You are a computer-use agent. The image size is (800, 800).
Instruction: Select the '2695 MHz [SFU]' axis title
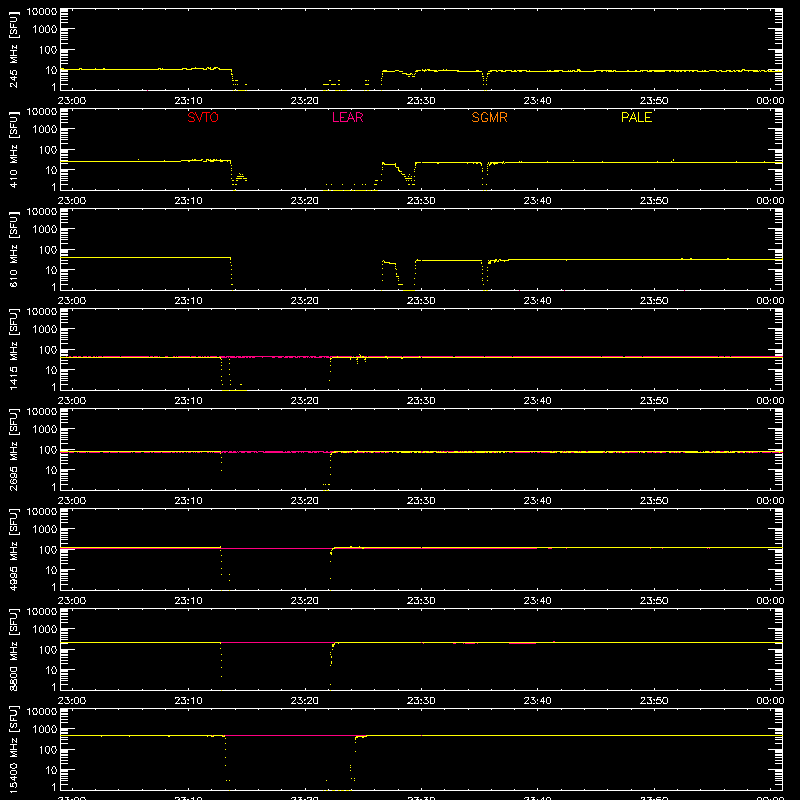[13, 449]
